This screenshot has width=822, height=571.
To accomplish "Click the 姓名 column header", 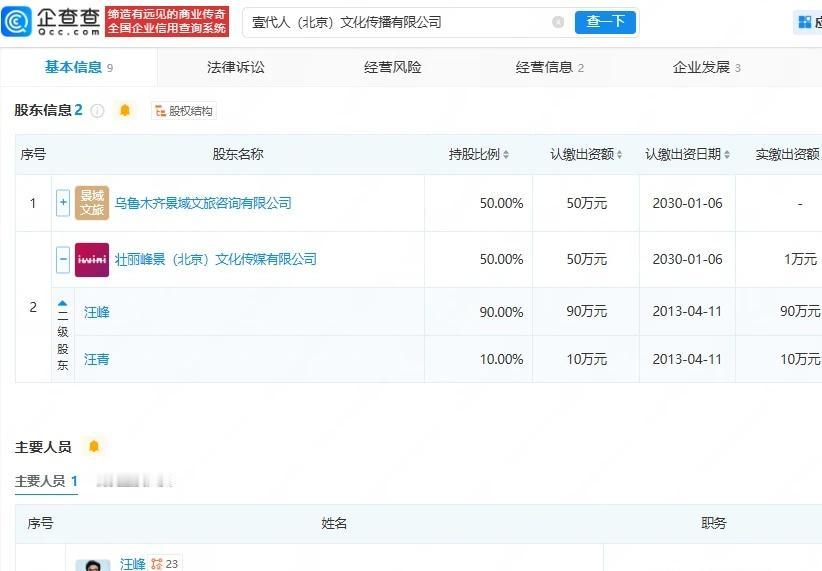I will pyautogui.click(x=334, y=523).
